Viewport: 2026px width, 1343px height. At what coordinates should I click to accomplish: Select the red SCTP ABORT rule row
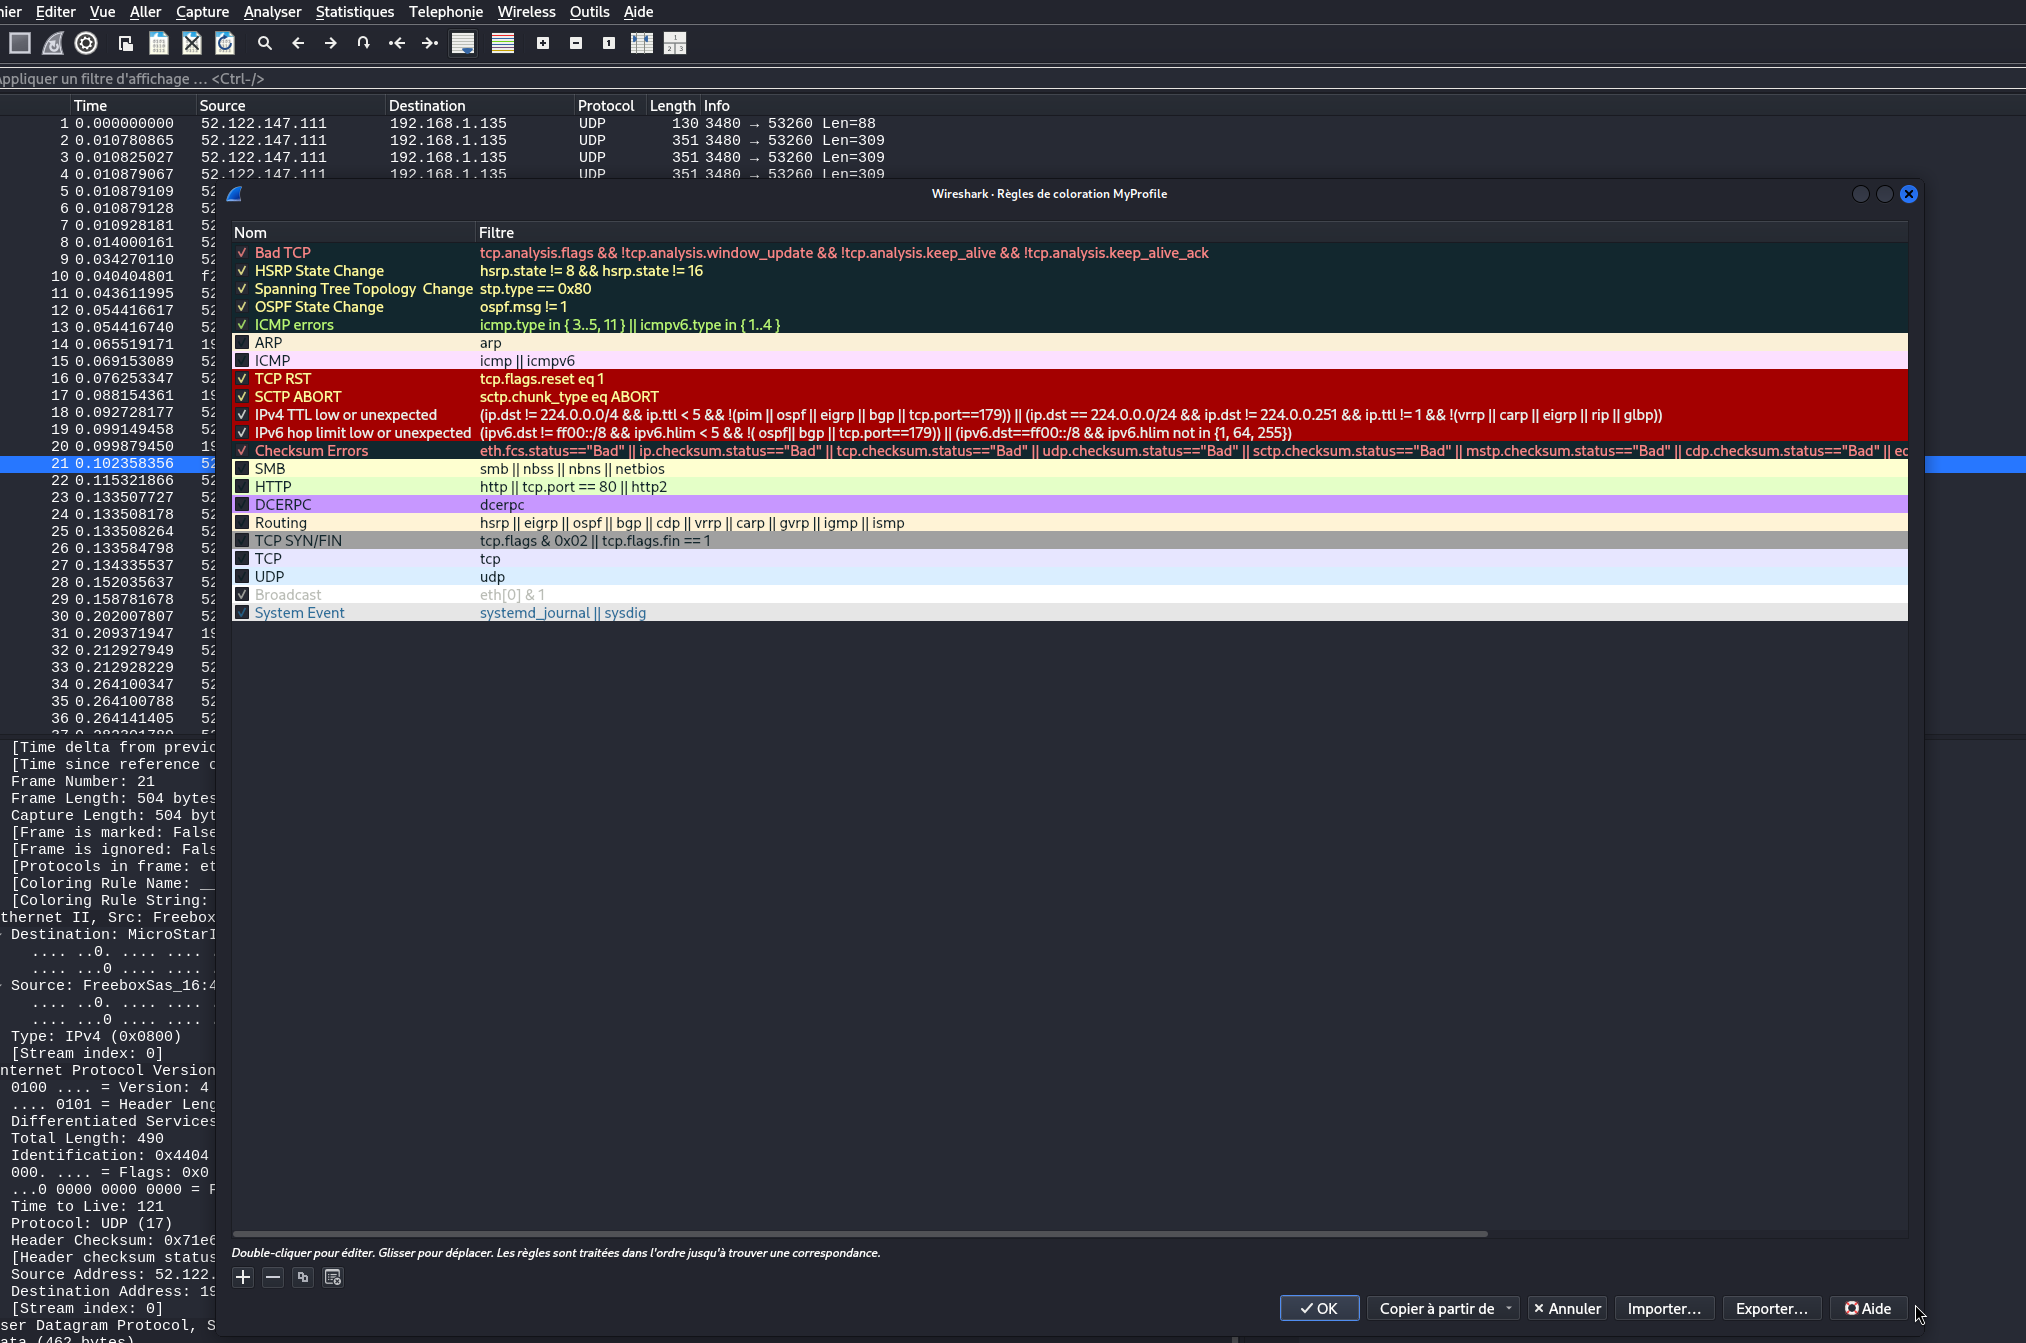pyautogui.click(x=1070, y=397)
